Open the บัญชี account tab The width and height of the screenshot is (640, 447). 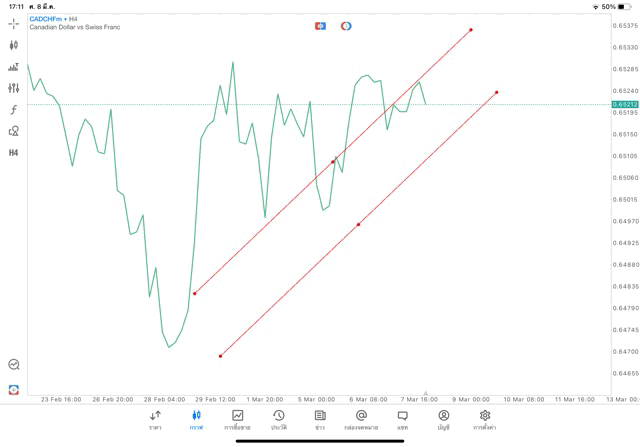(443, 420)
